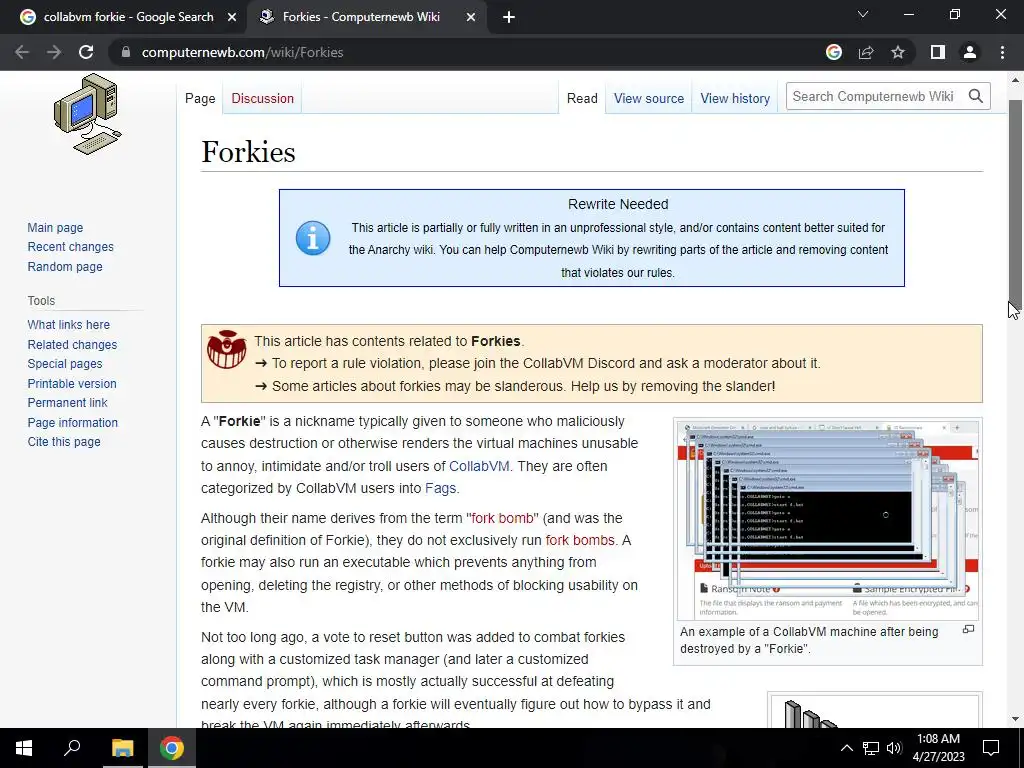Viewport: 1024px width, 768px height.
Task: Open the Chrome profile icon
Action: click(x=970, y=52)
